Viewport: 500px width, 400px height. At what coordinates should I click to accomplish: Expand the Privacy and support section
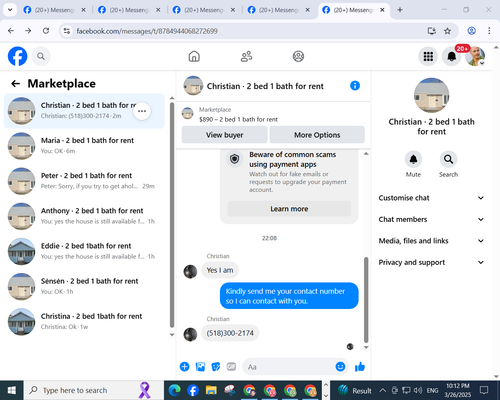pyautogui.click(x=431, y=262)
